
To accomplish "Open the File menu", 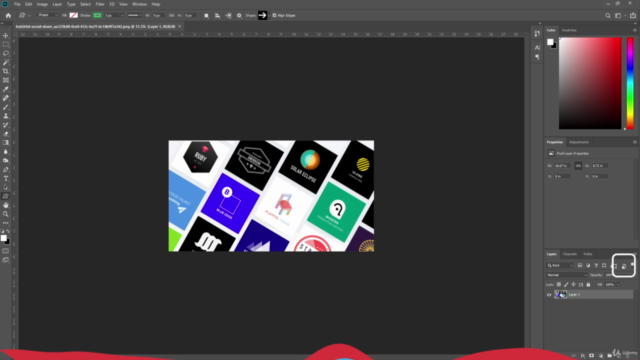I will [17, 4].
